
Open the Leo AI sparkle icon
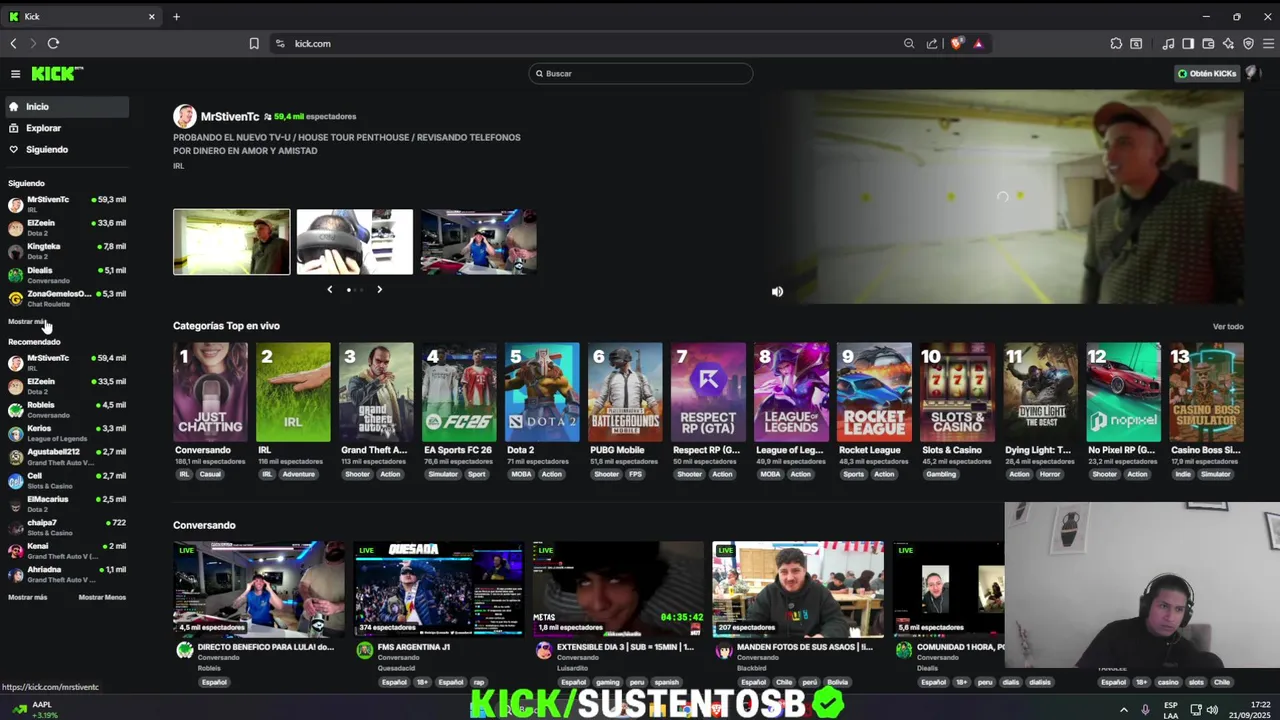coord(1228,43)
